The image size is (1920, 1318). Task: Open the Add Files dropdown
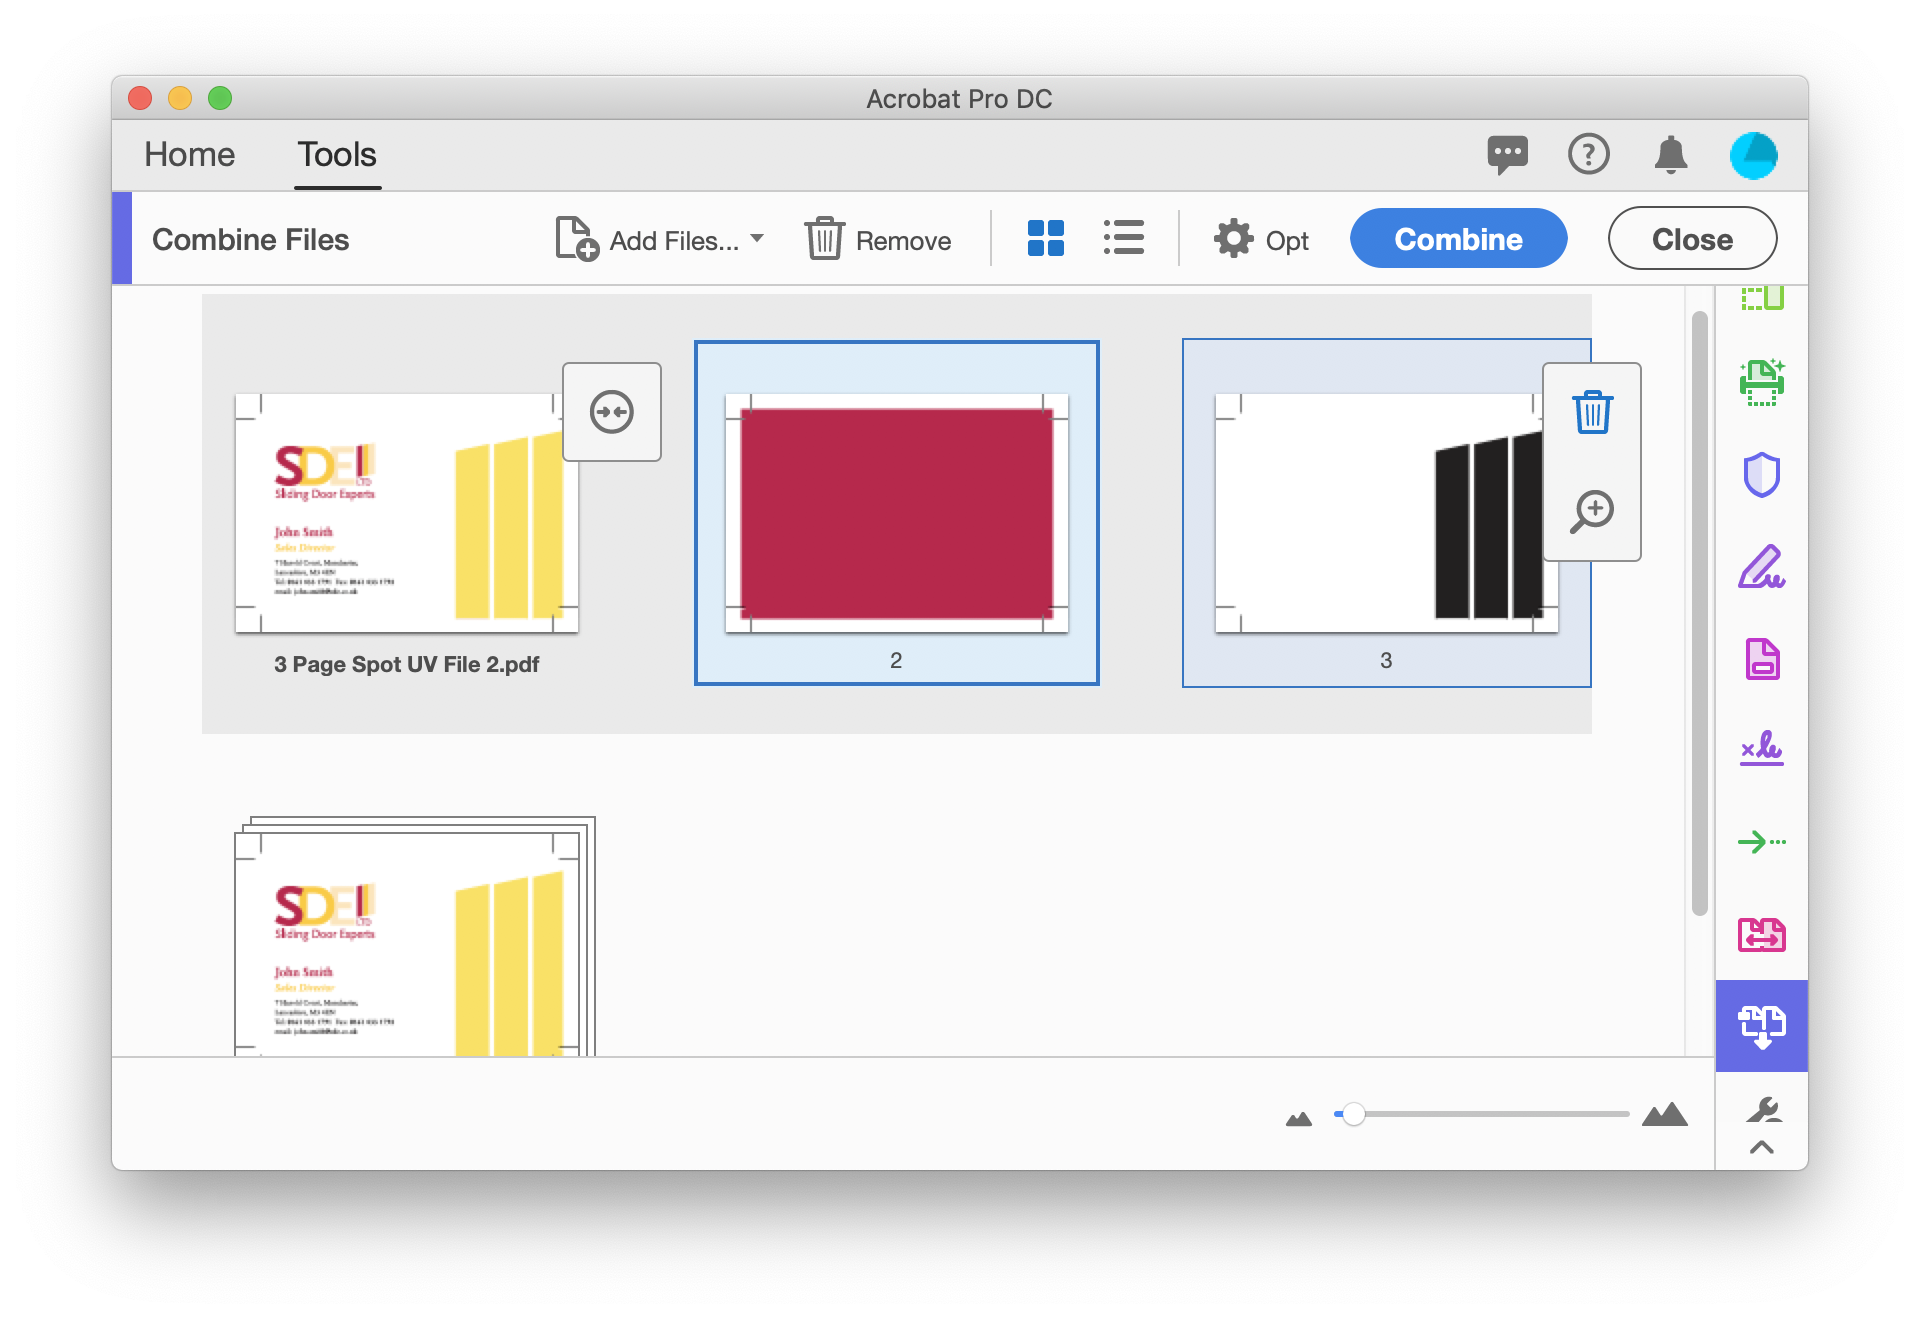point(757,239)
